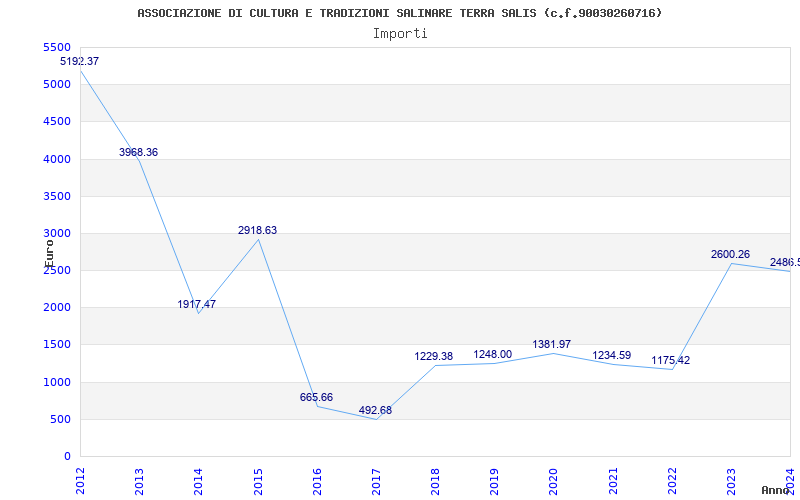Click the "Importi" subtitle
This screenshot has height=500, width=800.
(x=400, y=34)
